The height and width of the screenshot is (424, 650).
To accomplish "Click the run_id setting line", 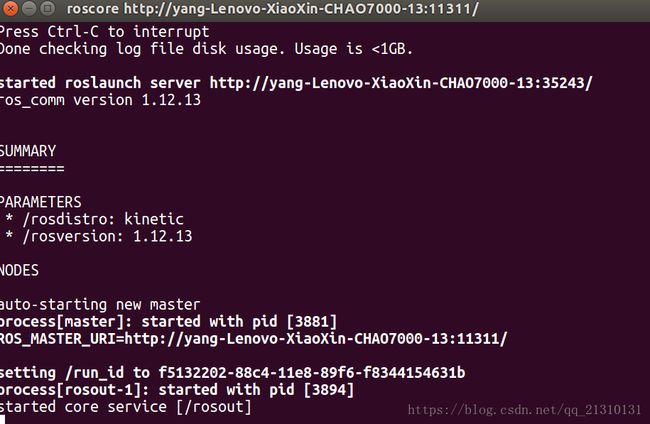I will pyautogui.click(x=233, y=373).
